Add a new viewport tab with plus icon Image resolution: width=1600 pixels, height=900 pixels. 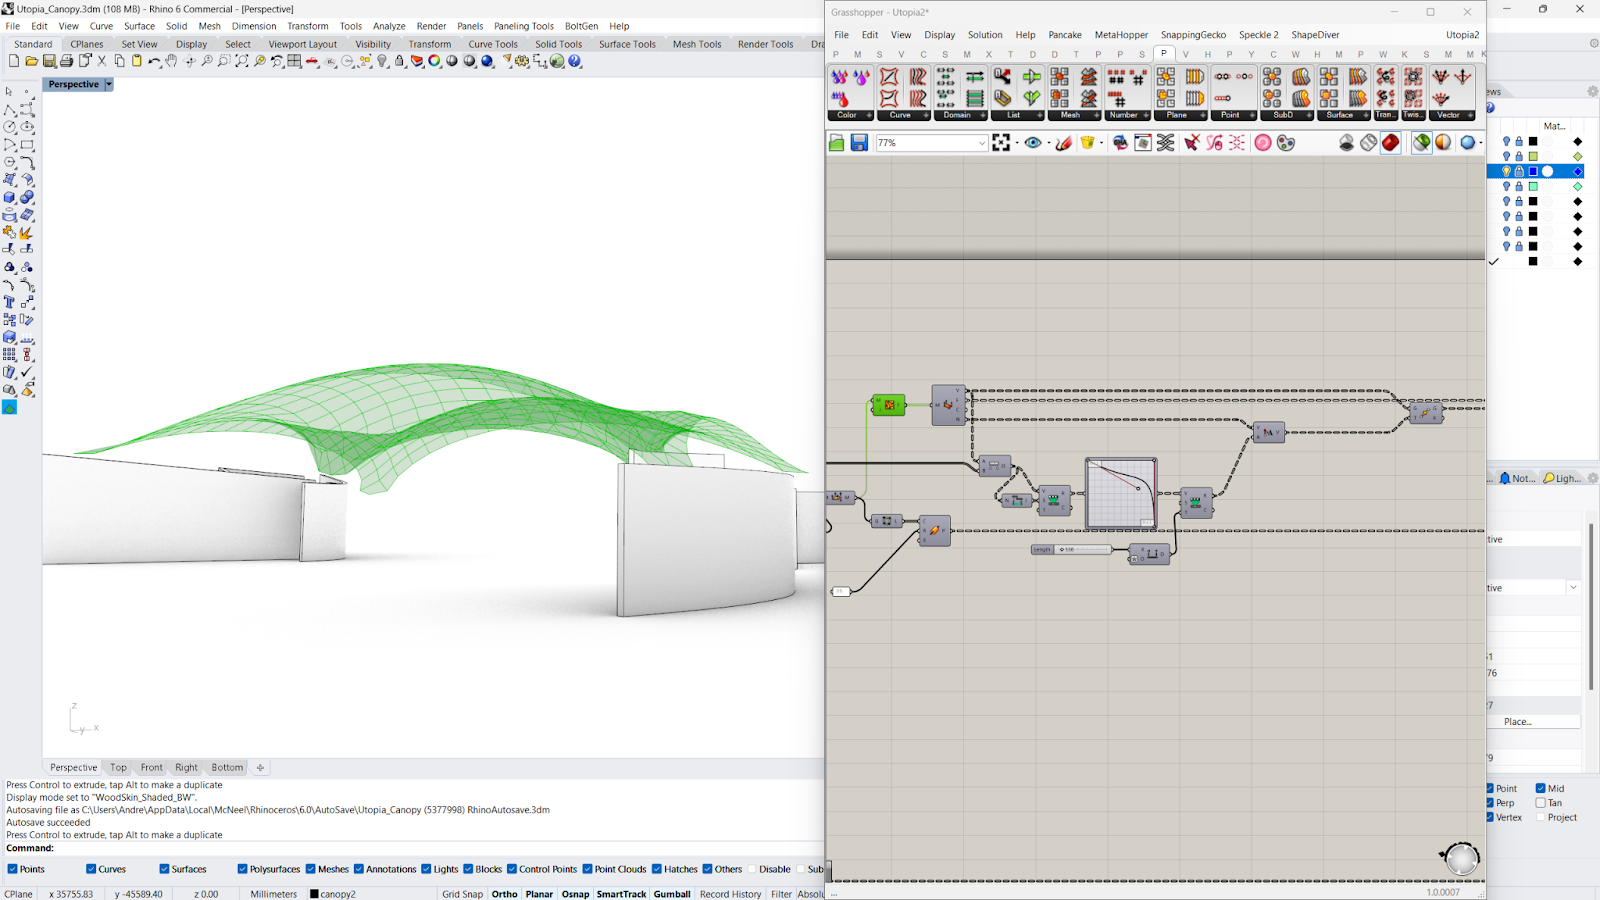(x=260, y=768)
